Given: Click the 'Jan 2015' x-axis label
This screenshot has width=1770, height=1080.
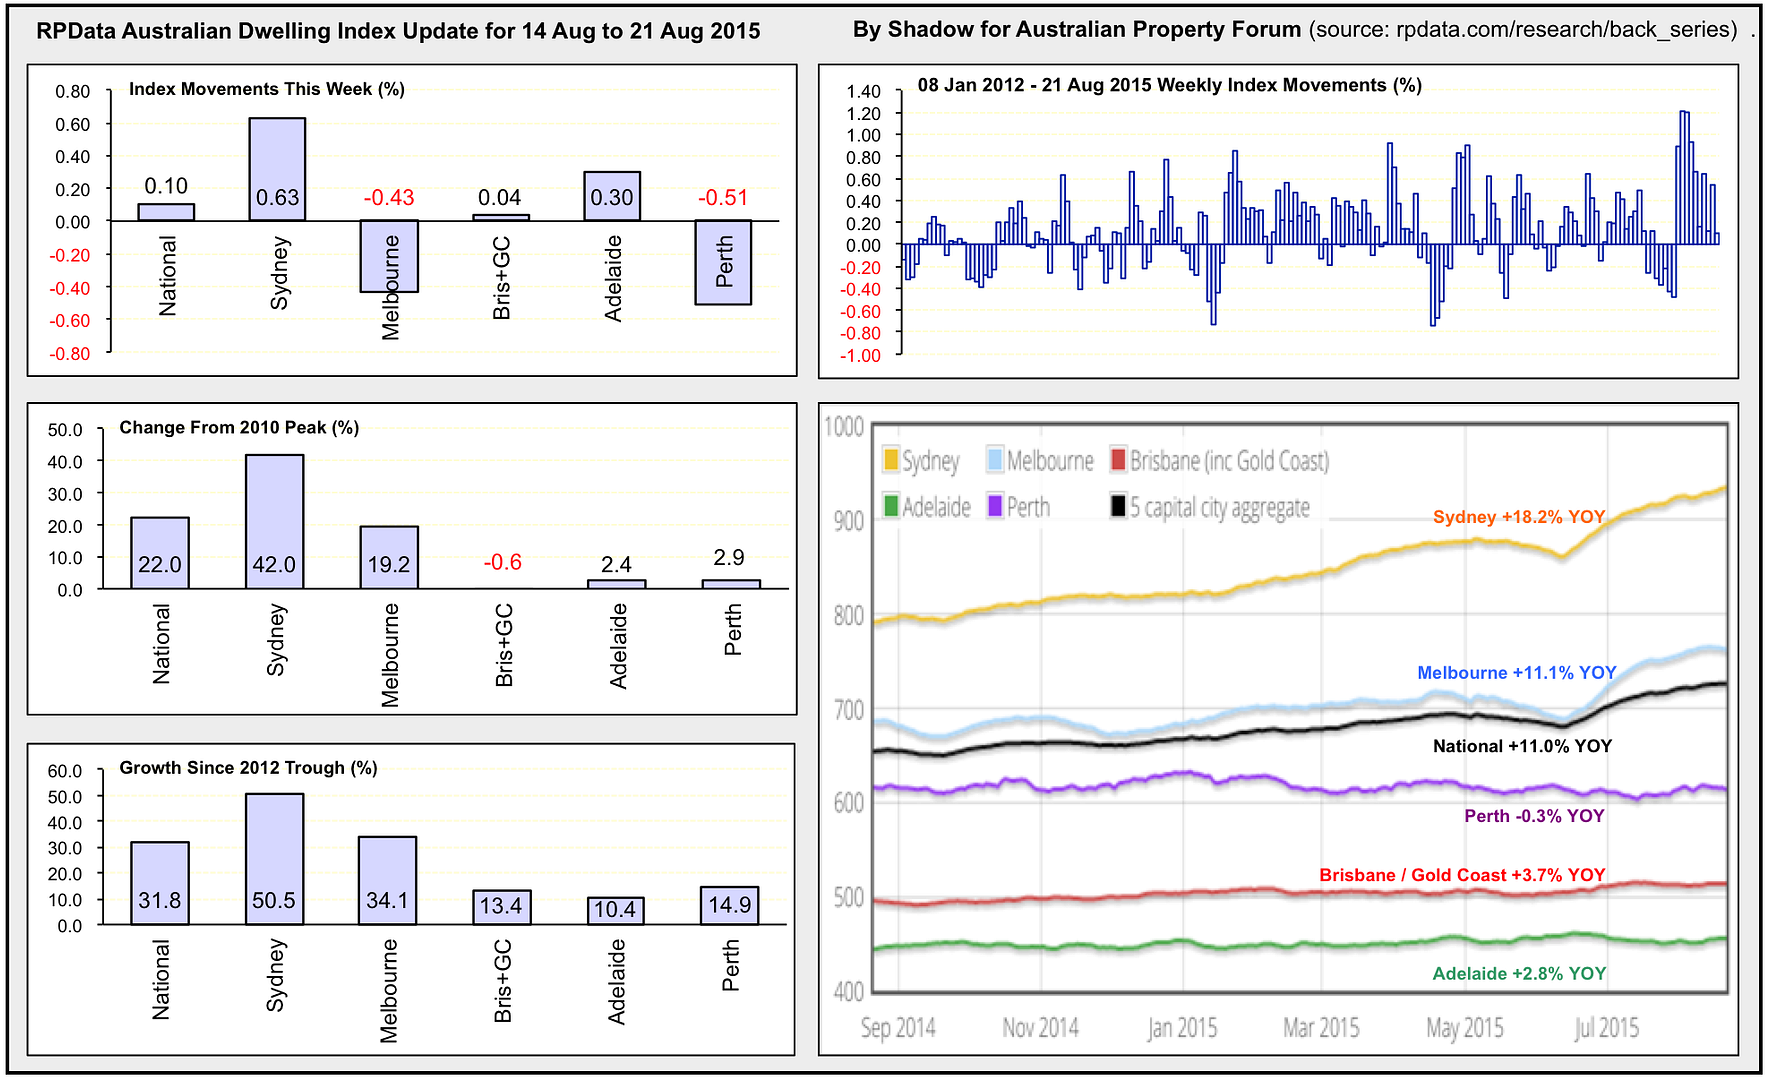Looking at the screenshot, I should coord(1182,1028).
